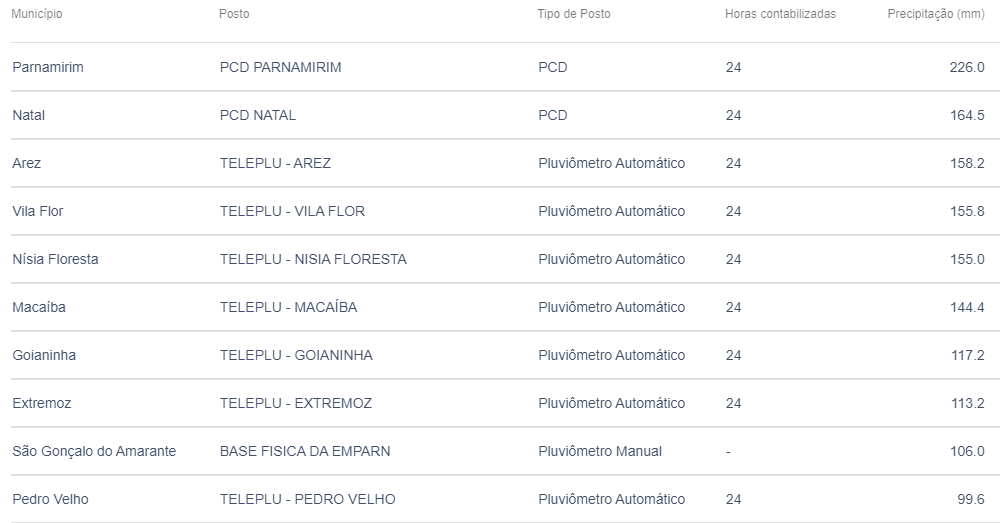Select the Goianinha row
The image size is (1001, 523).
[505, 355]
